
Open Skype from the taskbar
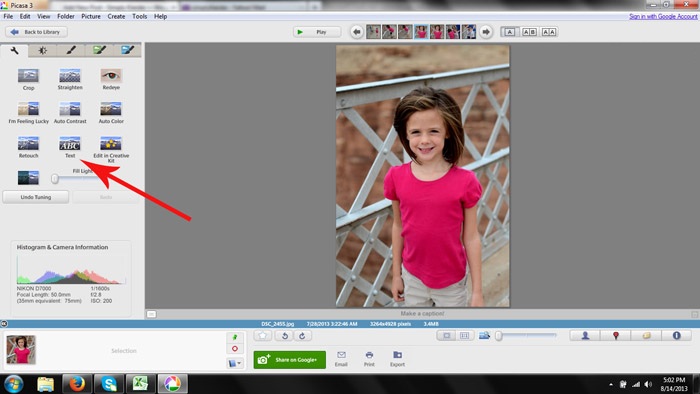[109, 384]
